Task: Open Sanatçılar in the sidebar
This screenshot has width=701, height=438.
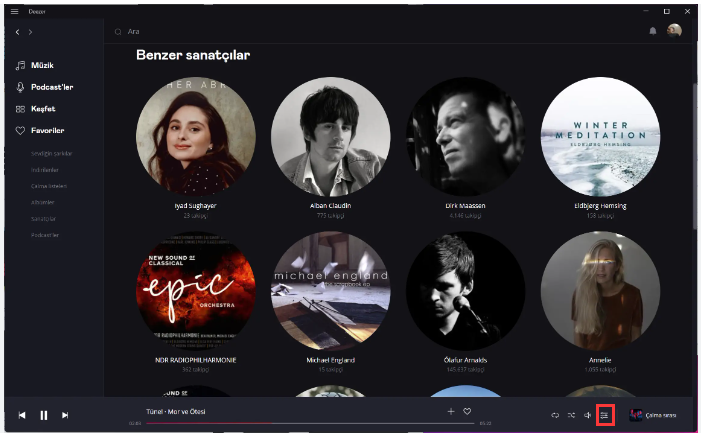Action: tap(43, 219)
